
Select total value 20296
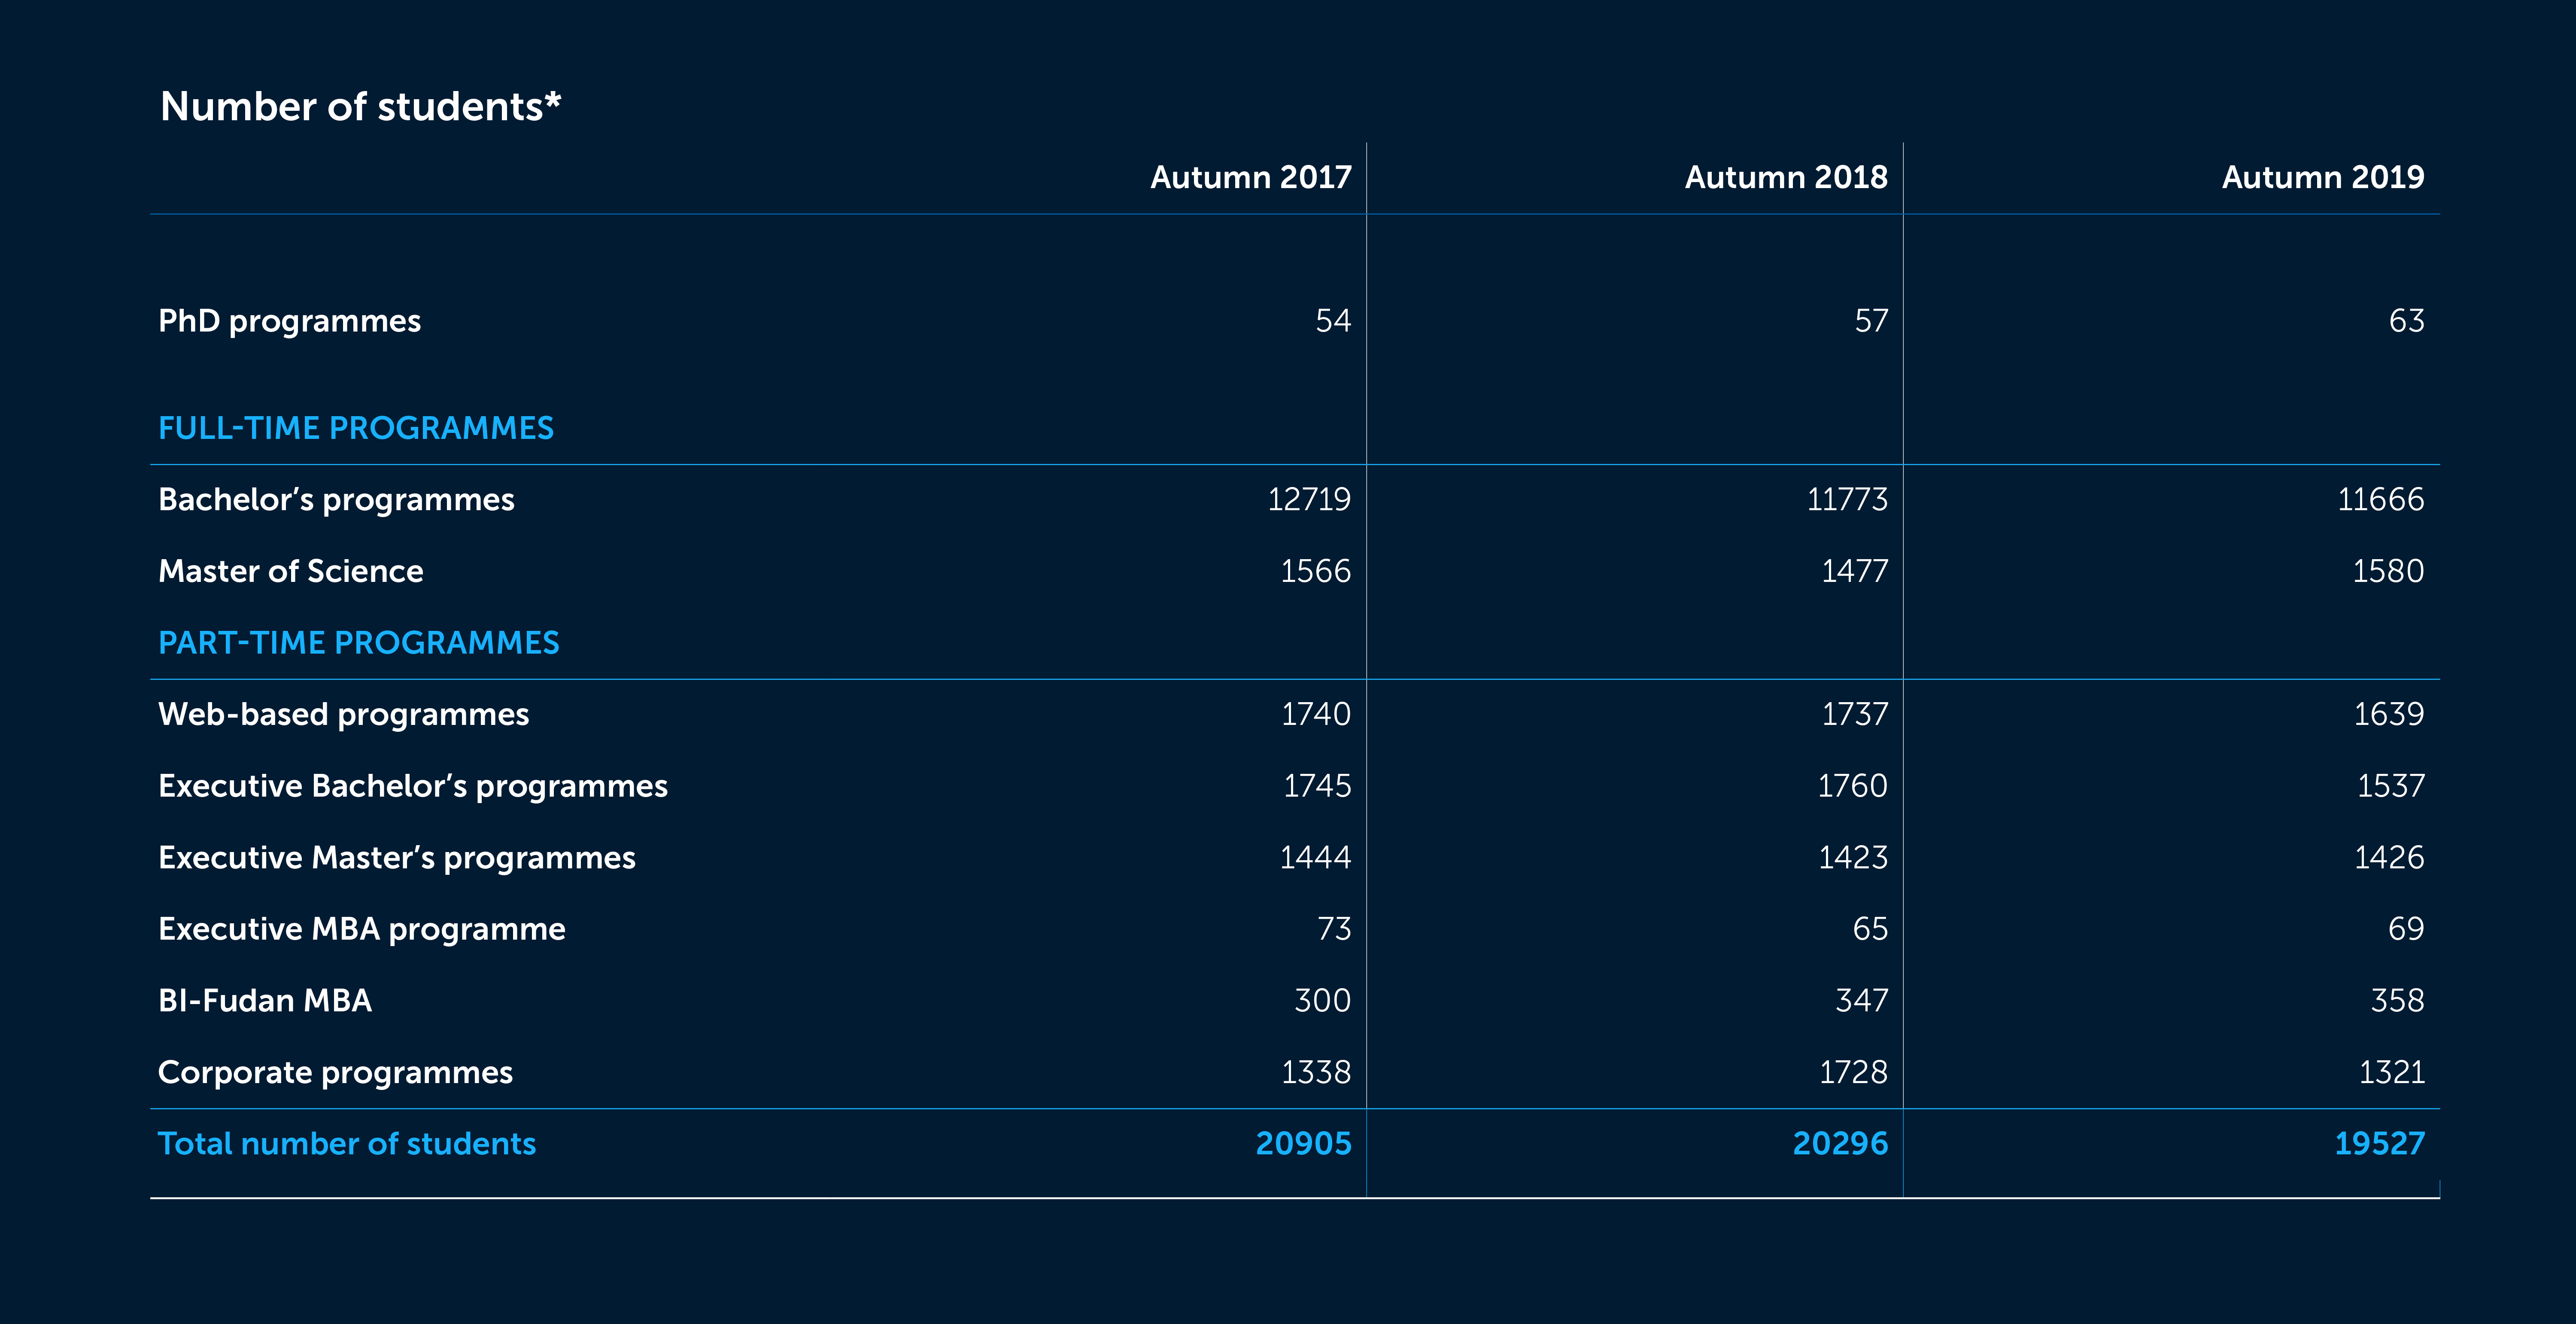tap(1841, 1144)
